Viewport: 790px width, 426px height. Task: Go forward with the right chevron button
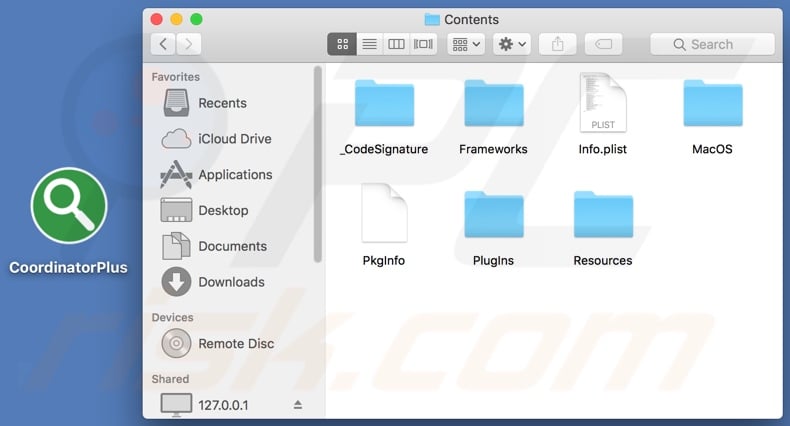[x=188, y=44]
